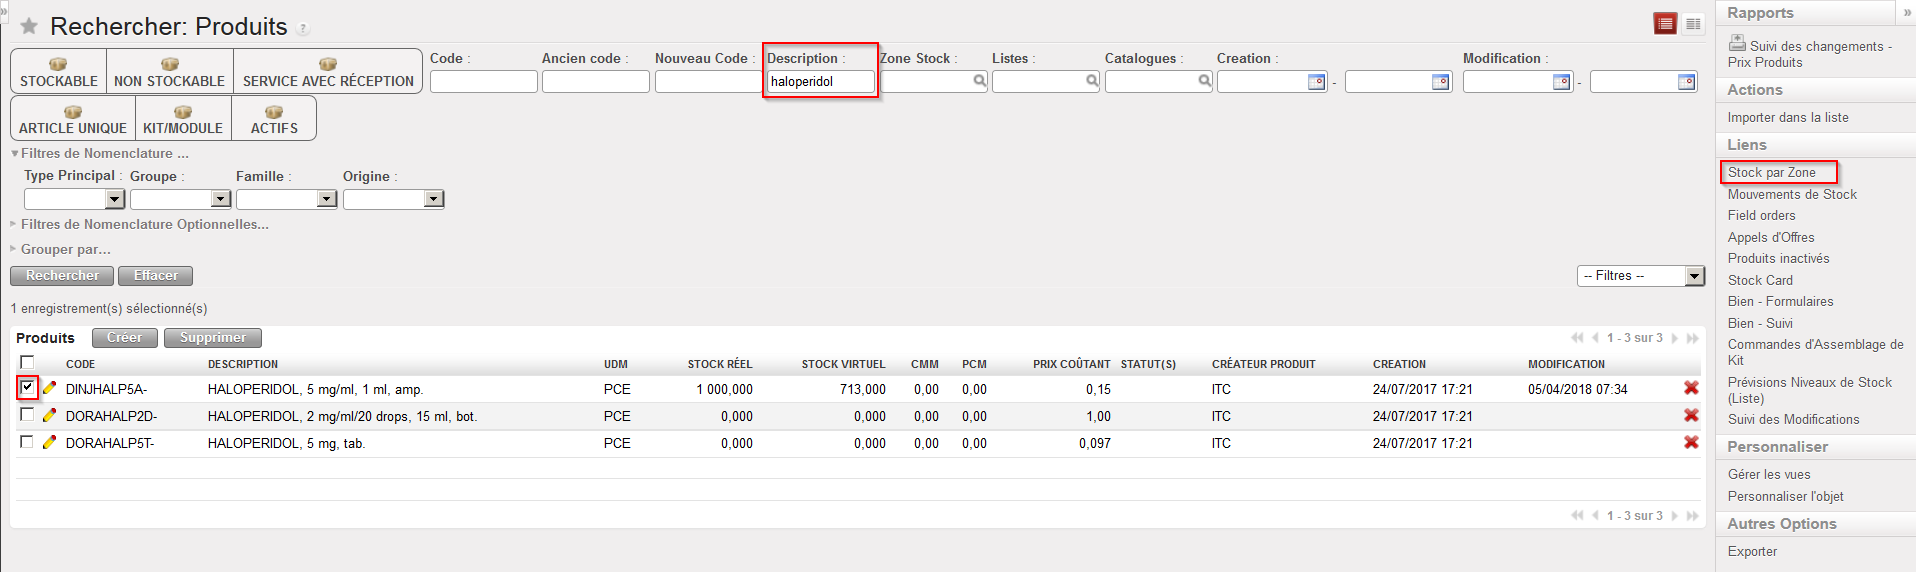
Task: Switch to list view with red icon
Action: pyautogui.click(x=1665, y=24)
